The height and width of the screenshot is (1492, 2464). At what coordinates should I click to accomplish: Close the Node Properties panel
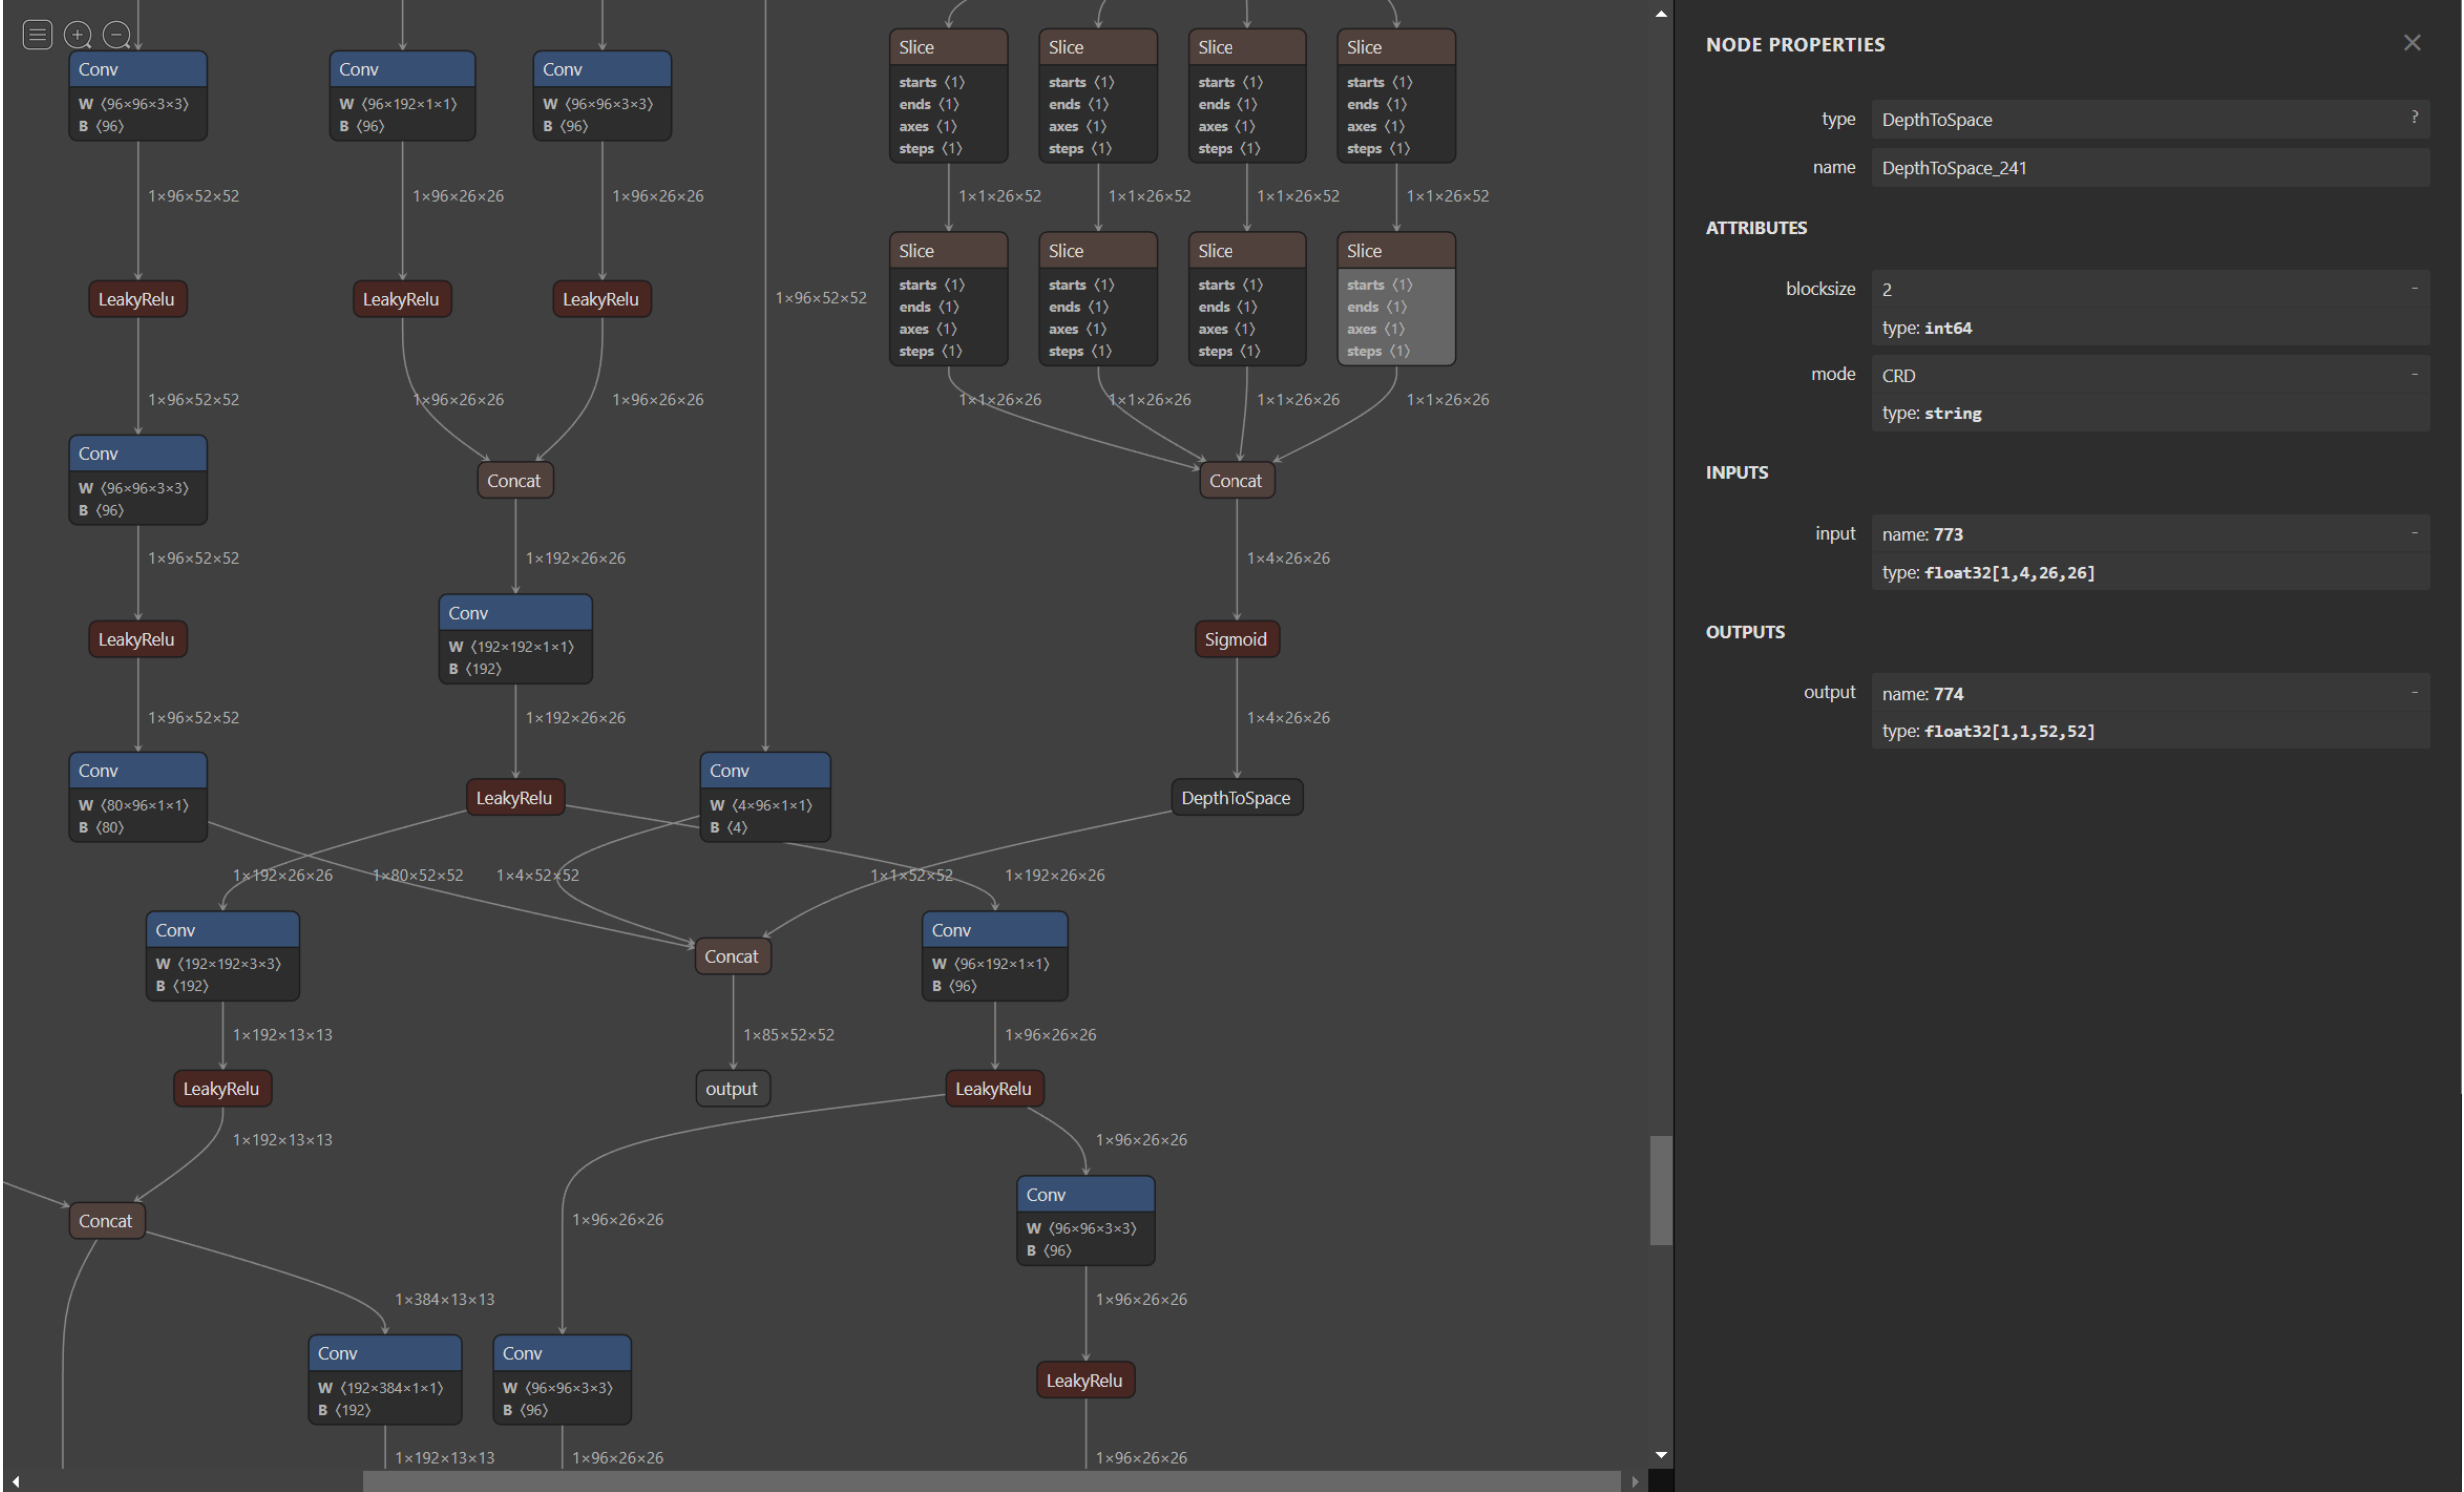click(x=2411, y=43)
